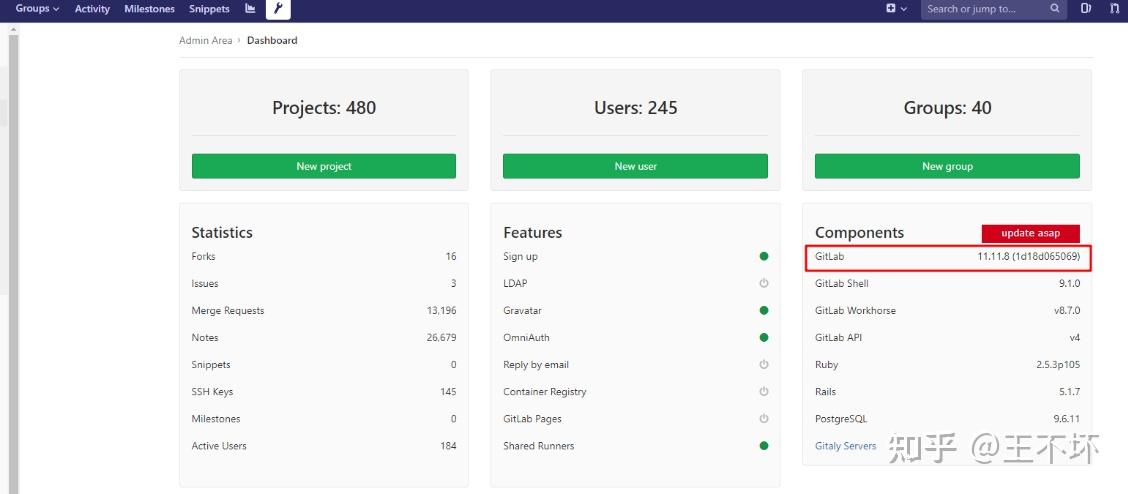
Task: Open the Admin Area wrench icon
Action: coord(278,9)
